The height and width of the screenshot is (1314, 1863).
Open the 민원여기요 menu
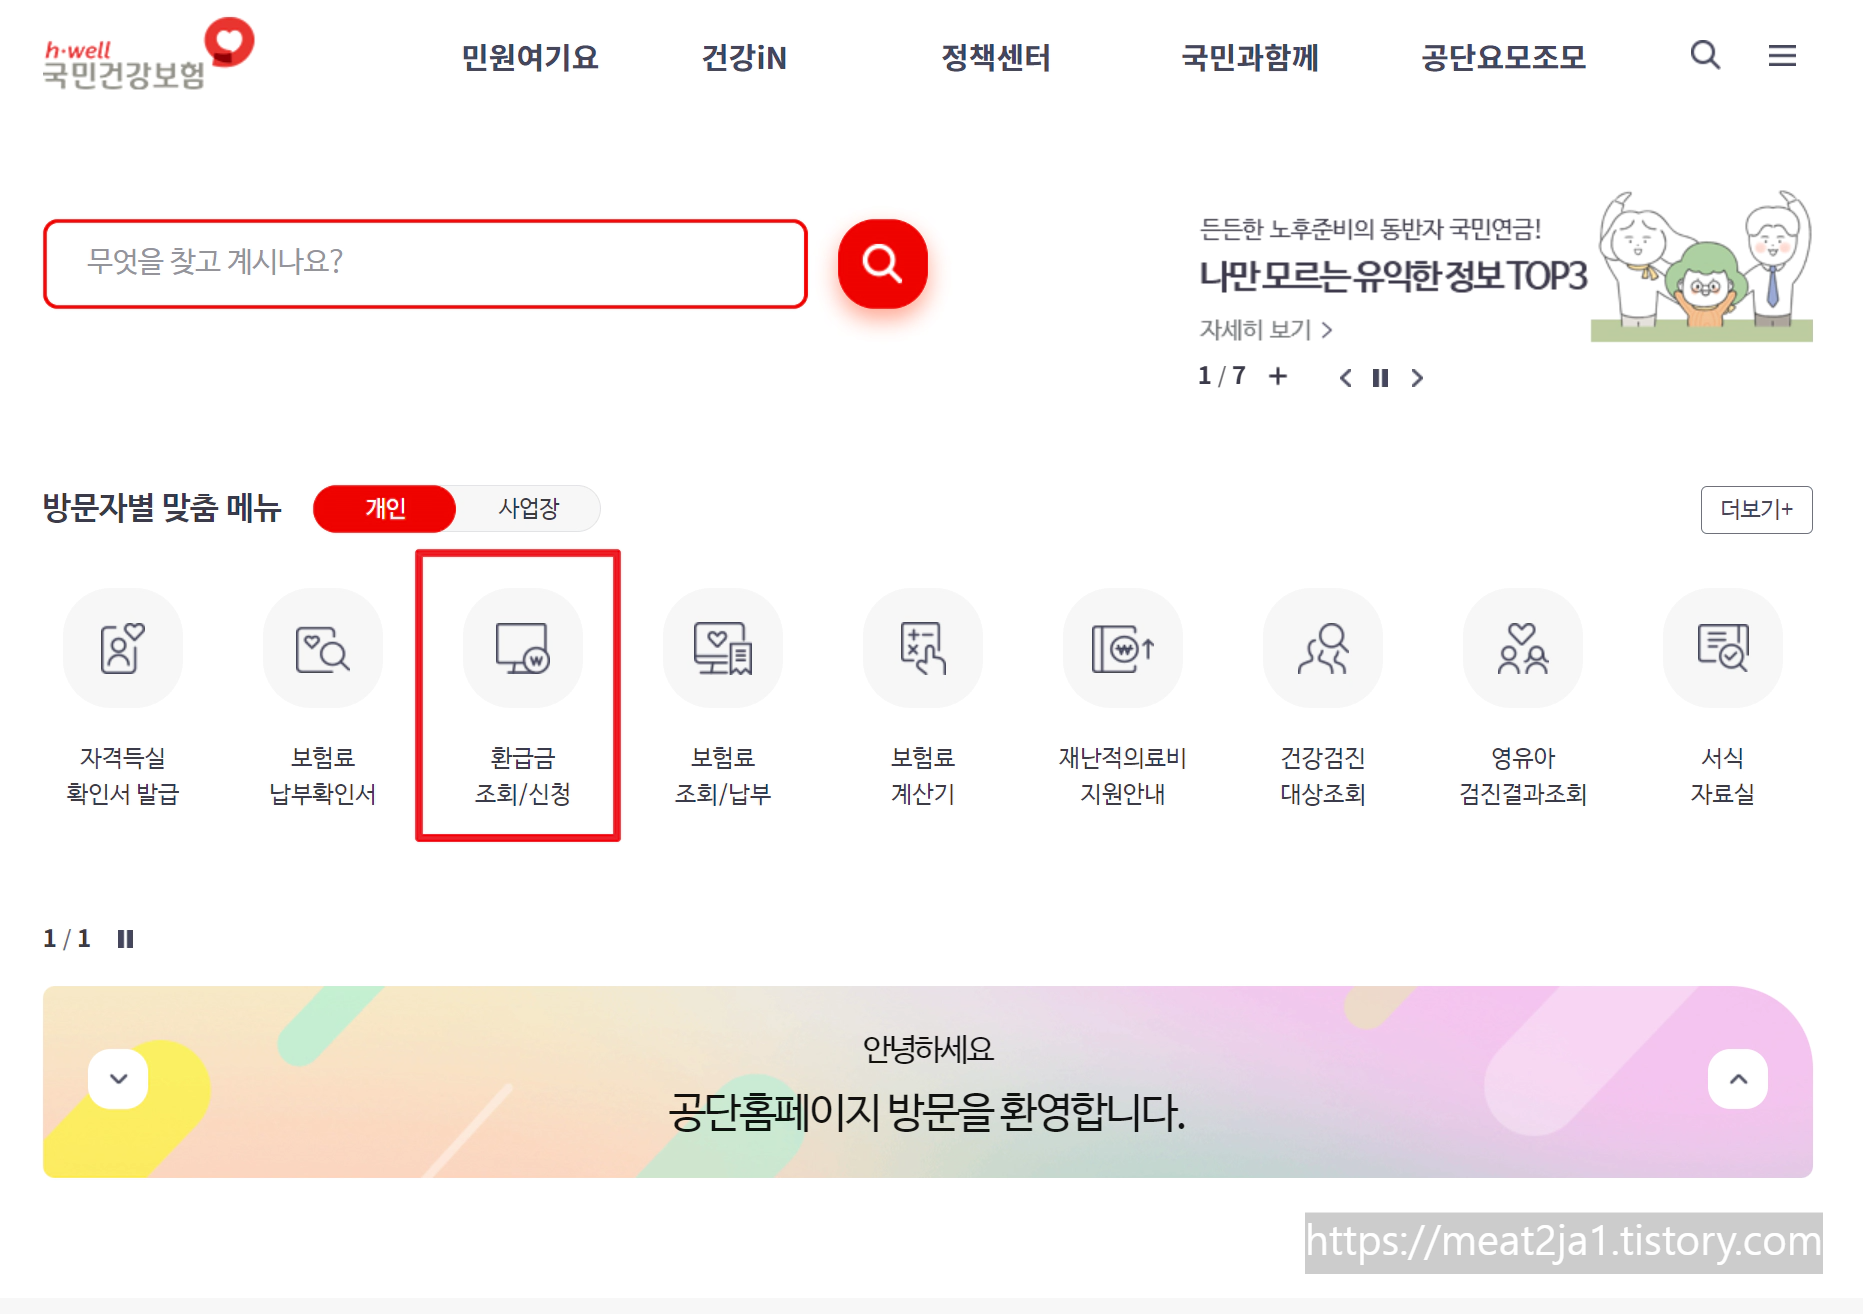(529, 57)
